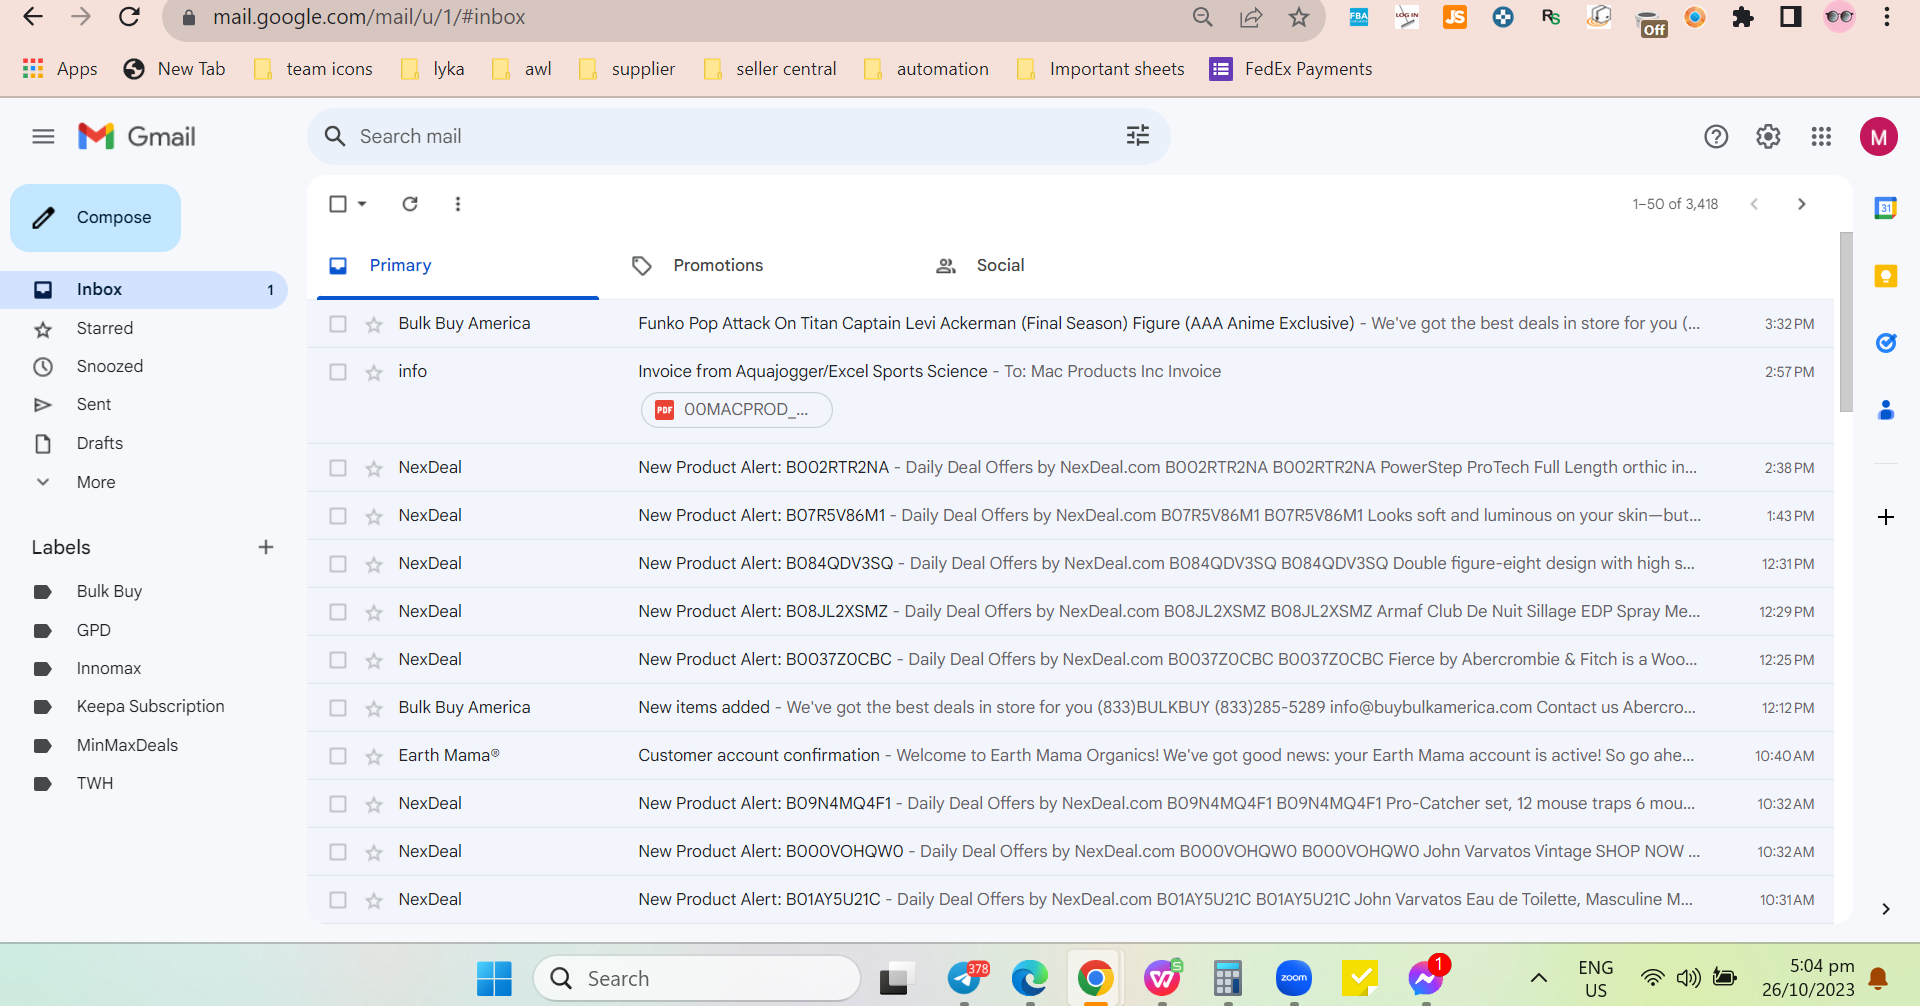Check the B084QDV3SQ NexDeal email
The width and height of the screenshot is (1920, 1006).
click(338, 564)
